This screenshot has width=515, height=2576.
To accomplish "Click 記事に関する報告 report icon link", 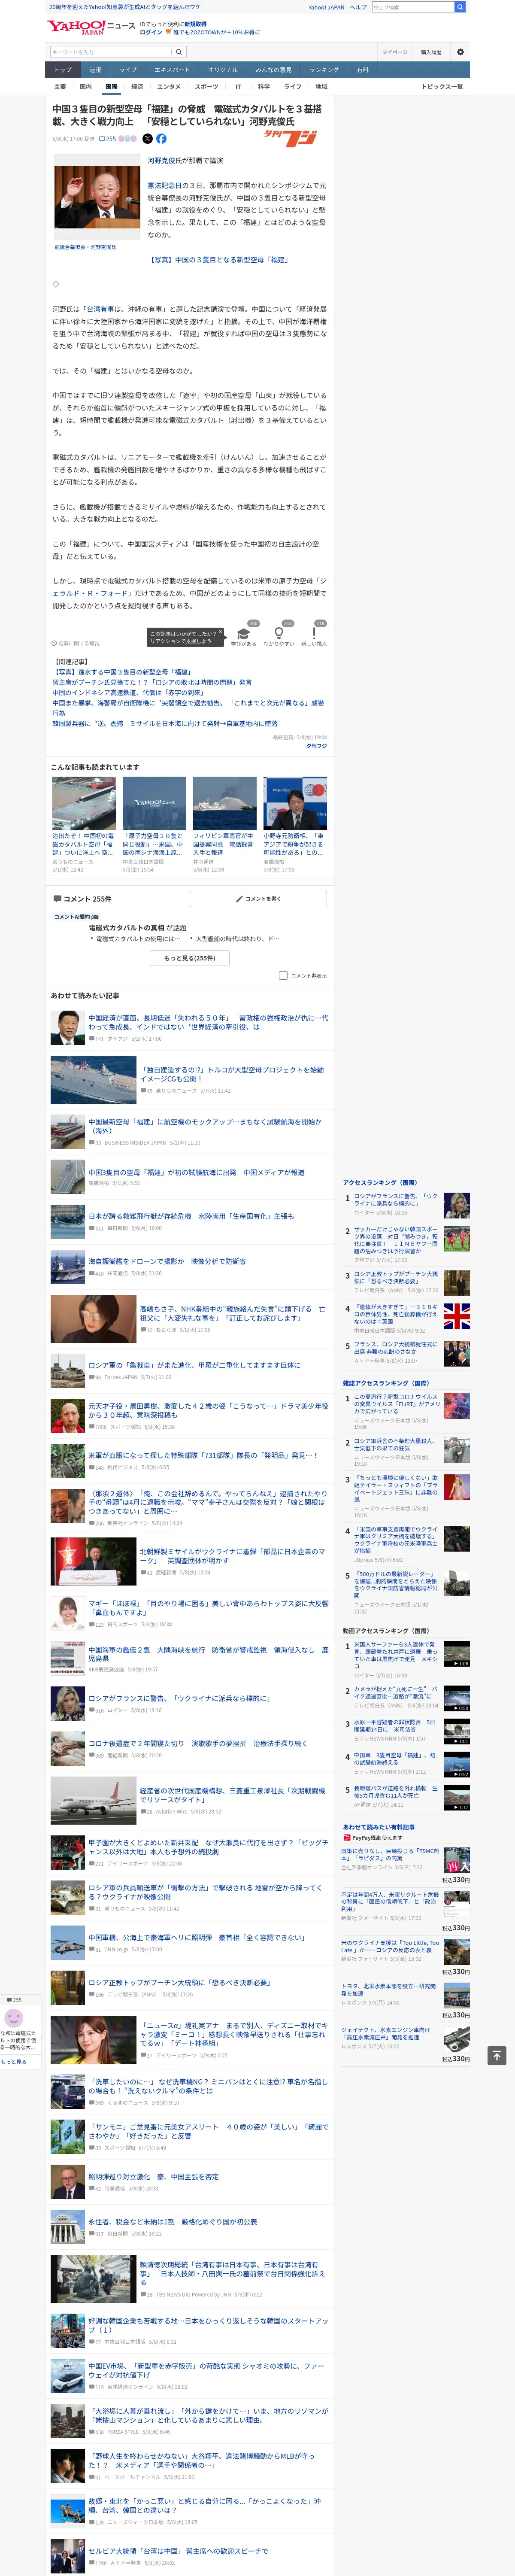I will 76,643.
